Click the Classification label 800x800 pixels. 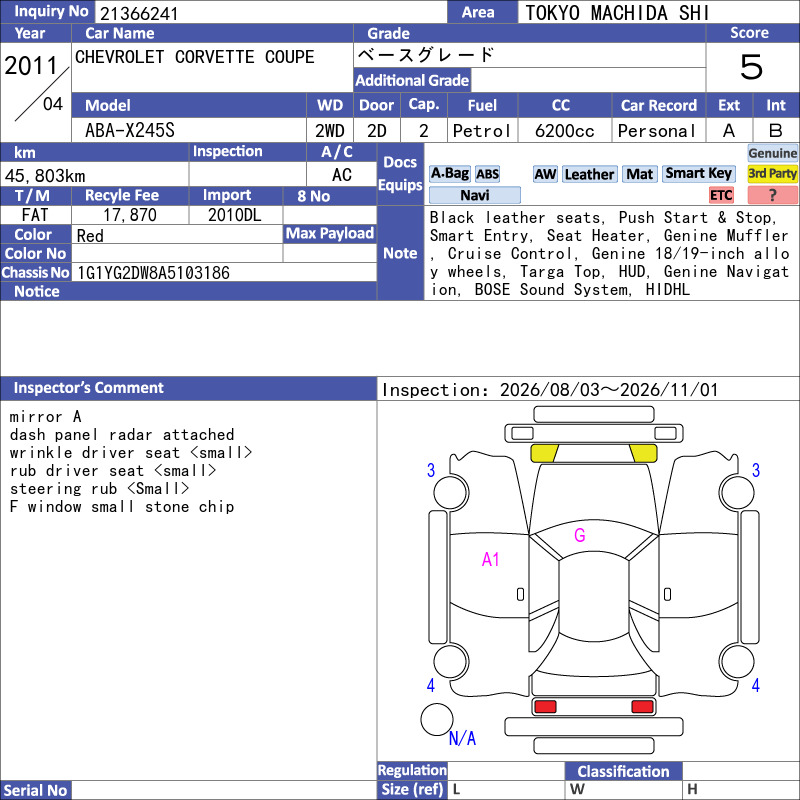click(623, 771)
